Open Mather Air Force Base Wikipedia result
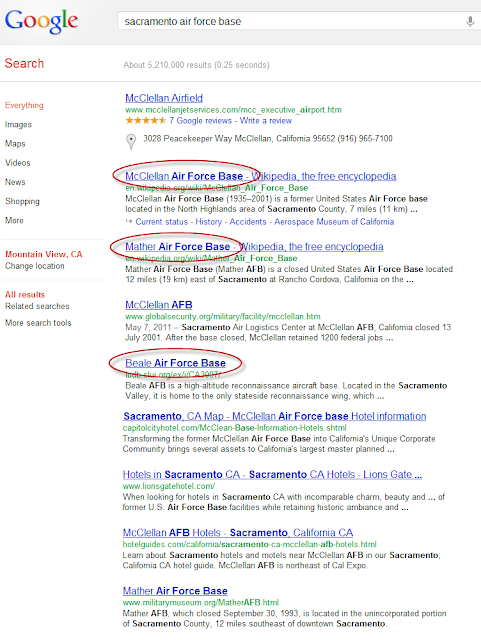 tap(254, 247)
